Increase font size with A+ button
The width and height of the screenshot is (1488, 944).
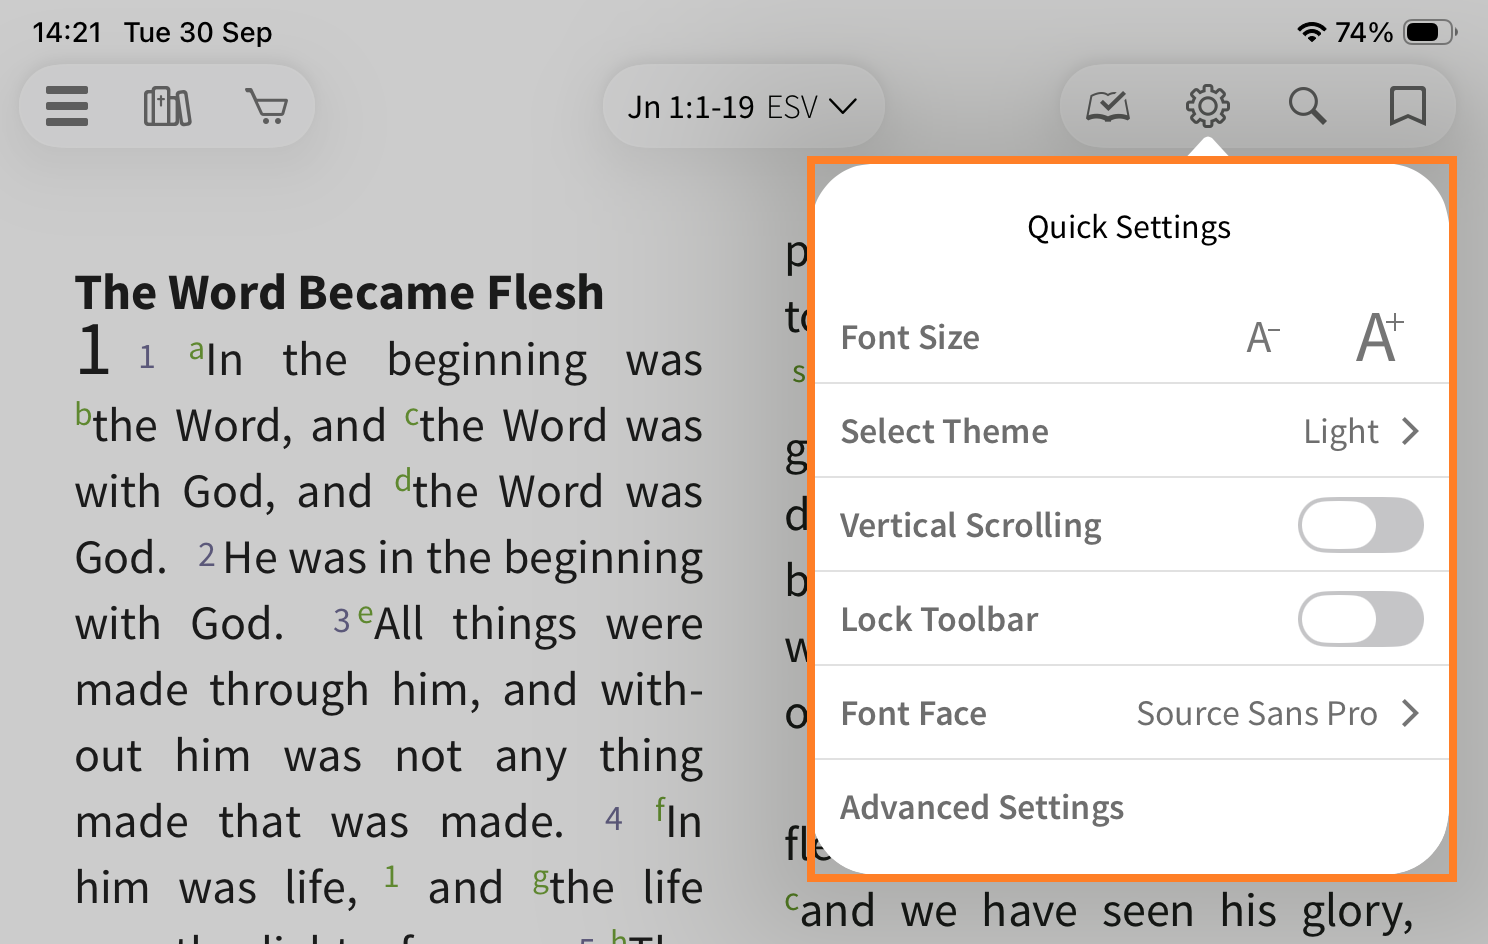pos(1380,336)
